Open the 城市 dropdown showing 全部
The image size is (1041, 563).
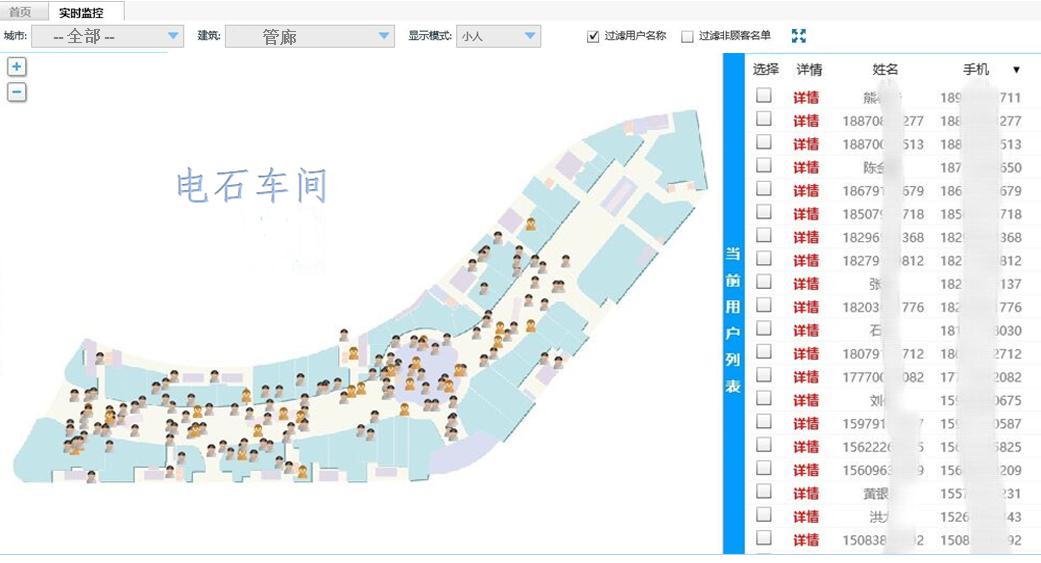(x=107, y=37)
